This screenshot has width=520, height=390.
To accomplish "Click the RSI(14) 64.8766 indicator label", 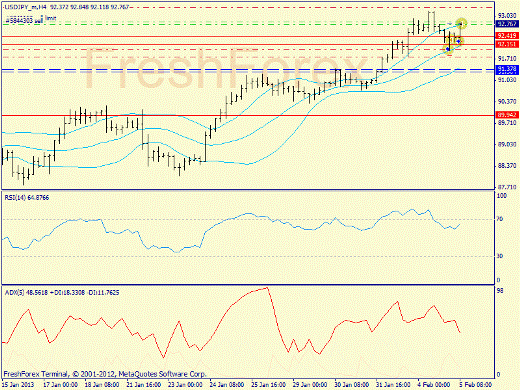I will [x=27, y=198].
